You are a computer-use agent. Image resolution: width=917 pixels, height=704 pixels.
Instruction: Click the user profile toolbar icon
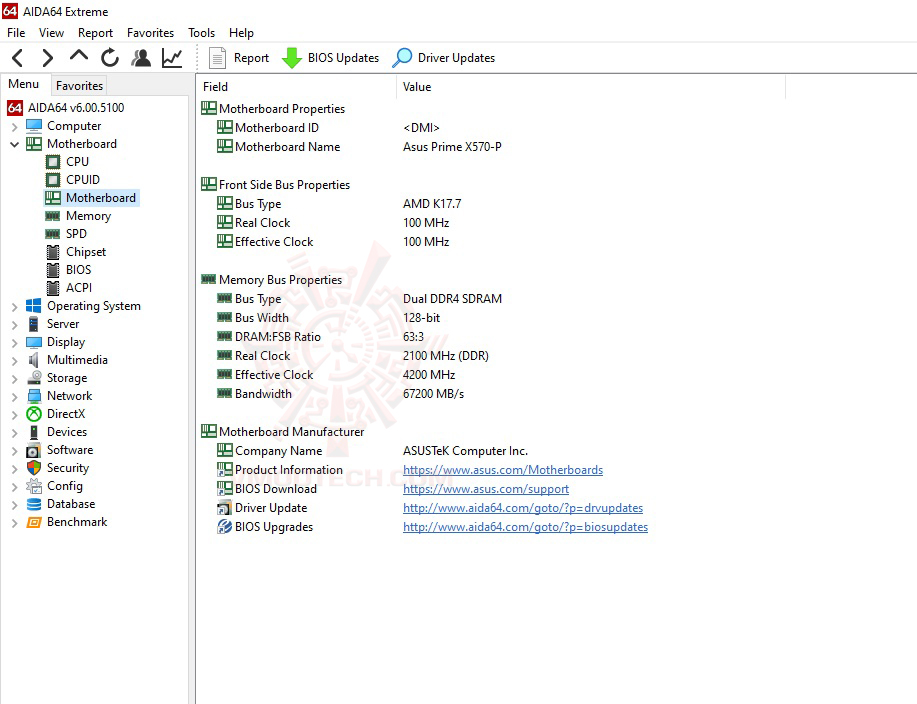(140, 57)
